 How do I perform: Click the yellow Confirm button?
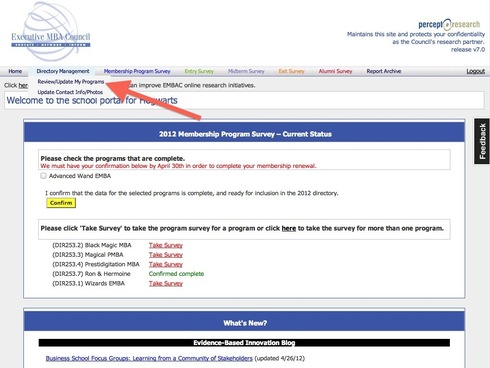[x=61, y=203]
